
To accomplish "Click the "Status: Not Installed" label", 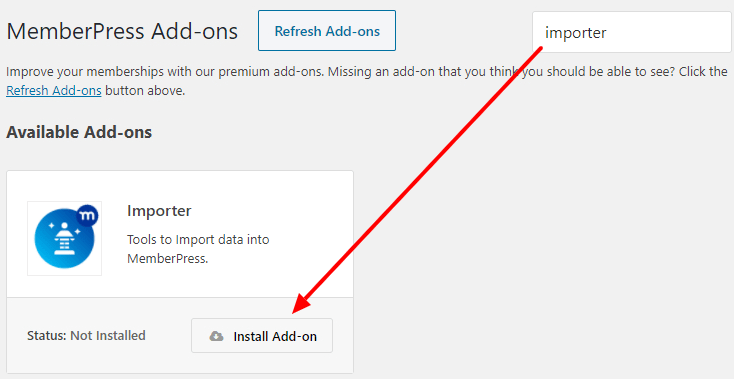I will pos(87,335).
